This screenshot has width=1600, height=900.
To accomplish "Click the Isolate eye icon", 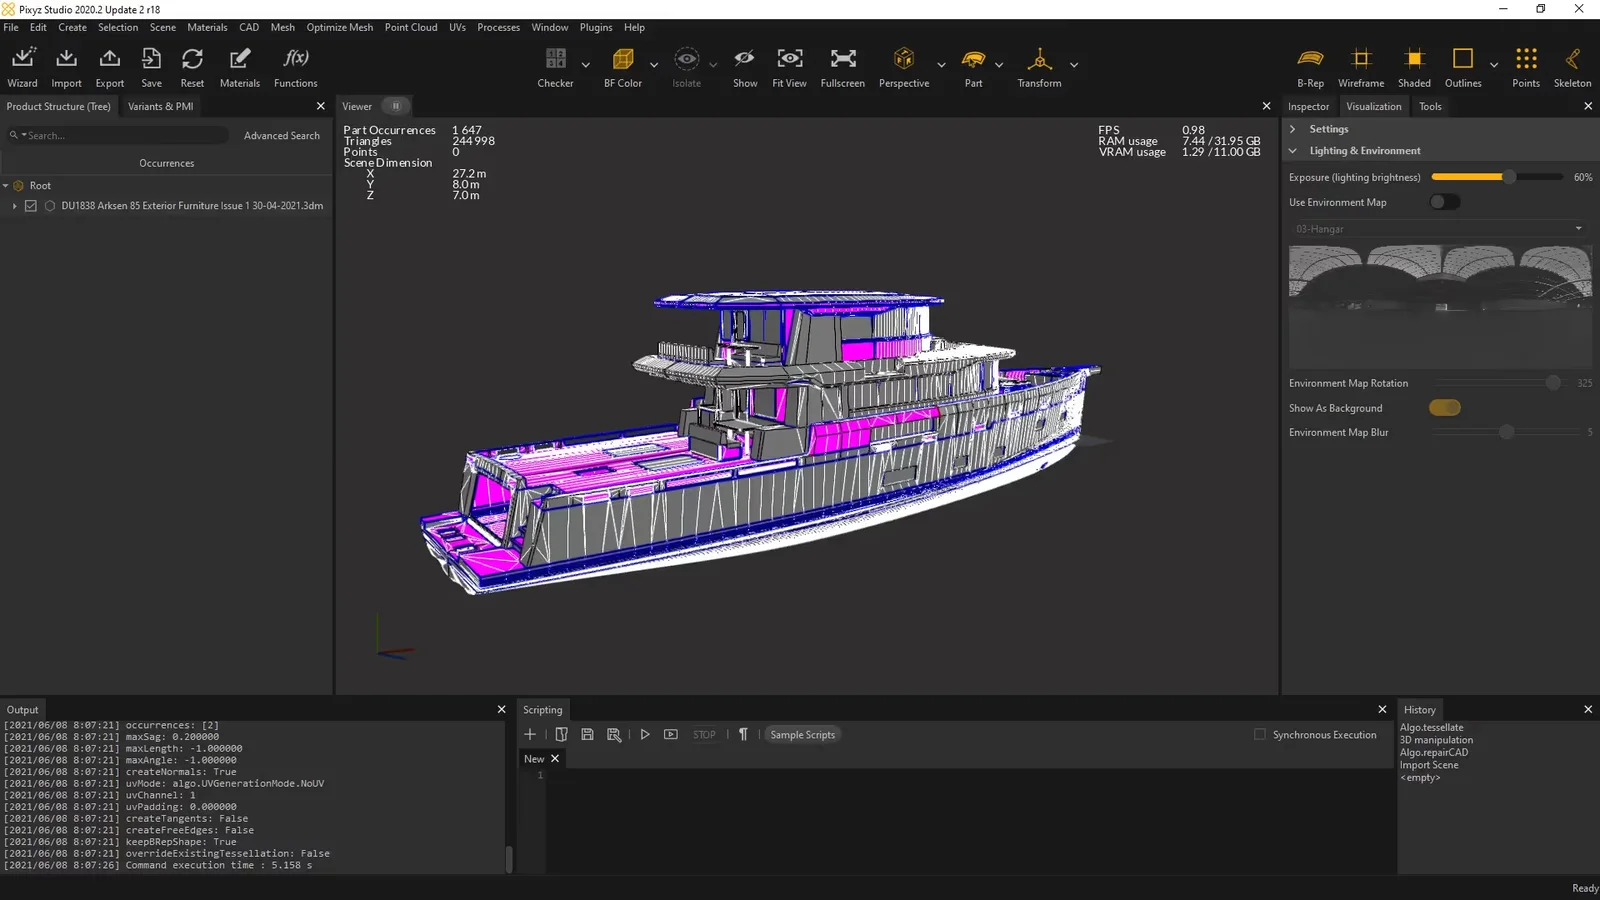I will click(687, 59).
